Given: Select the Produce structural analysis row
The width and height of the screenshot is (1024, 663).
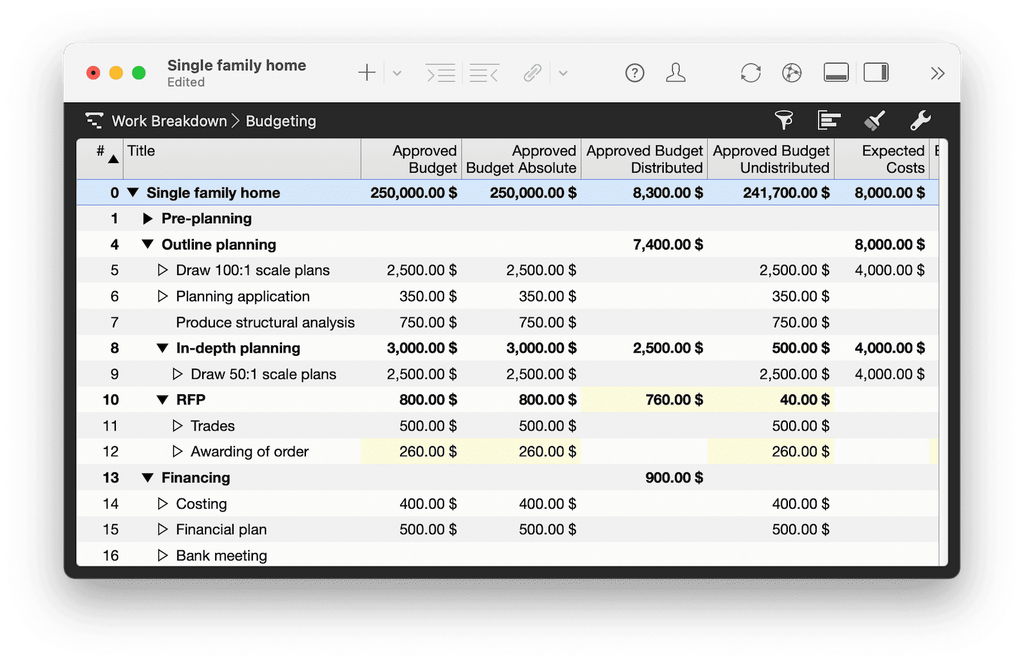Looking at the screenshot, I should tap(265, 322).
